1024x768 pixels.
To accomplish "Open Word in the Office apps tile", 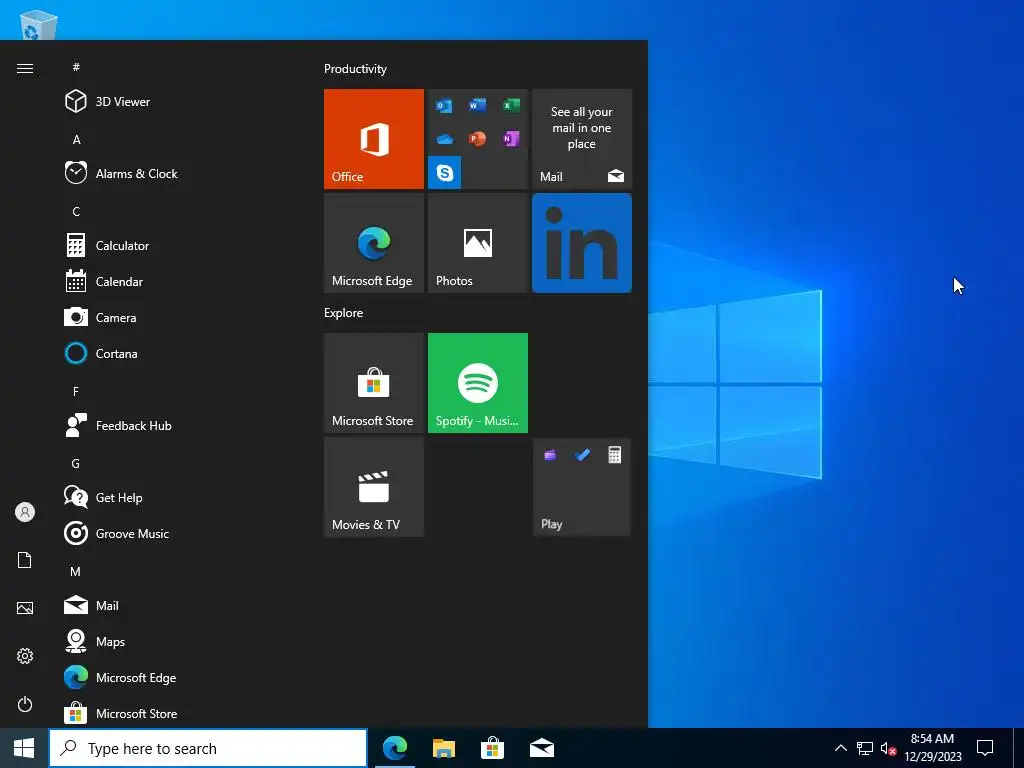I will coord(477,106).
